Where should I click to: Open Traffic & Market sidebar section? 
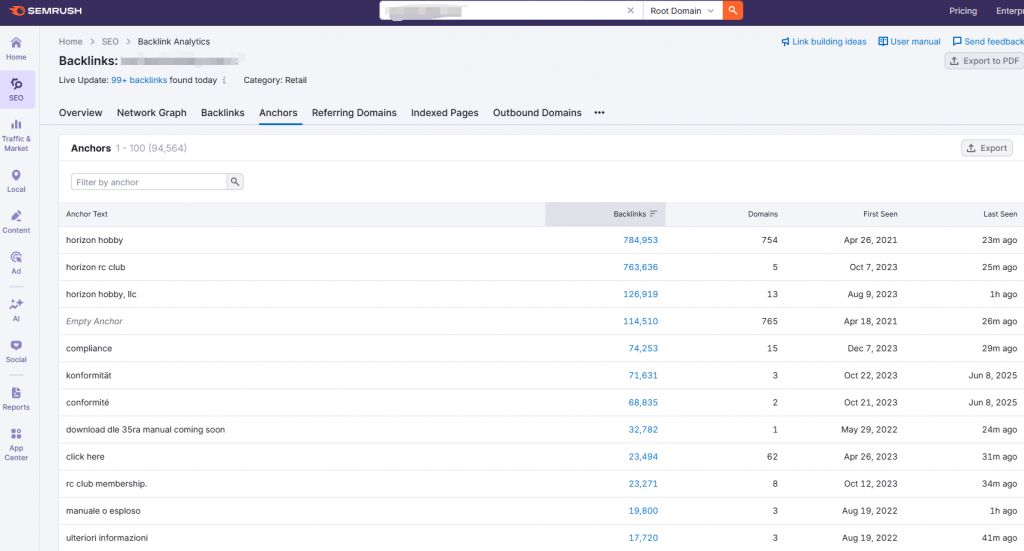pos(16,135)
